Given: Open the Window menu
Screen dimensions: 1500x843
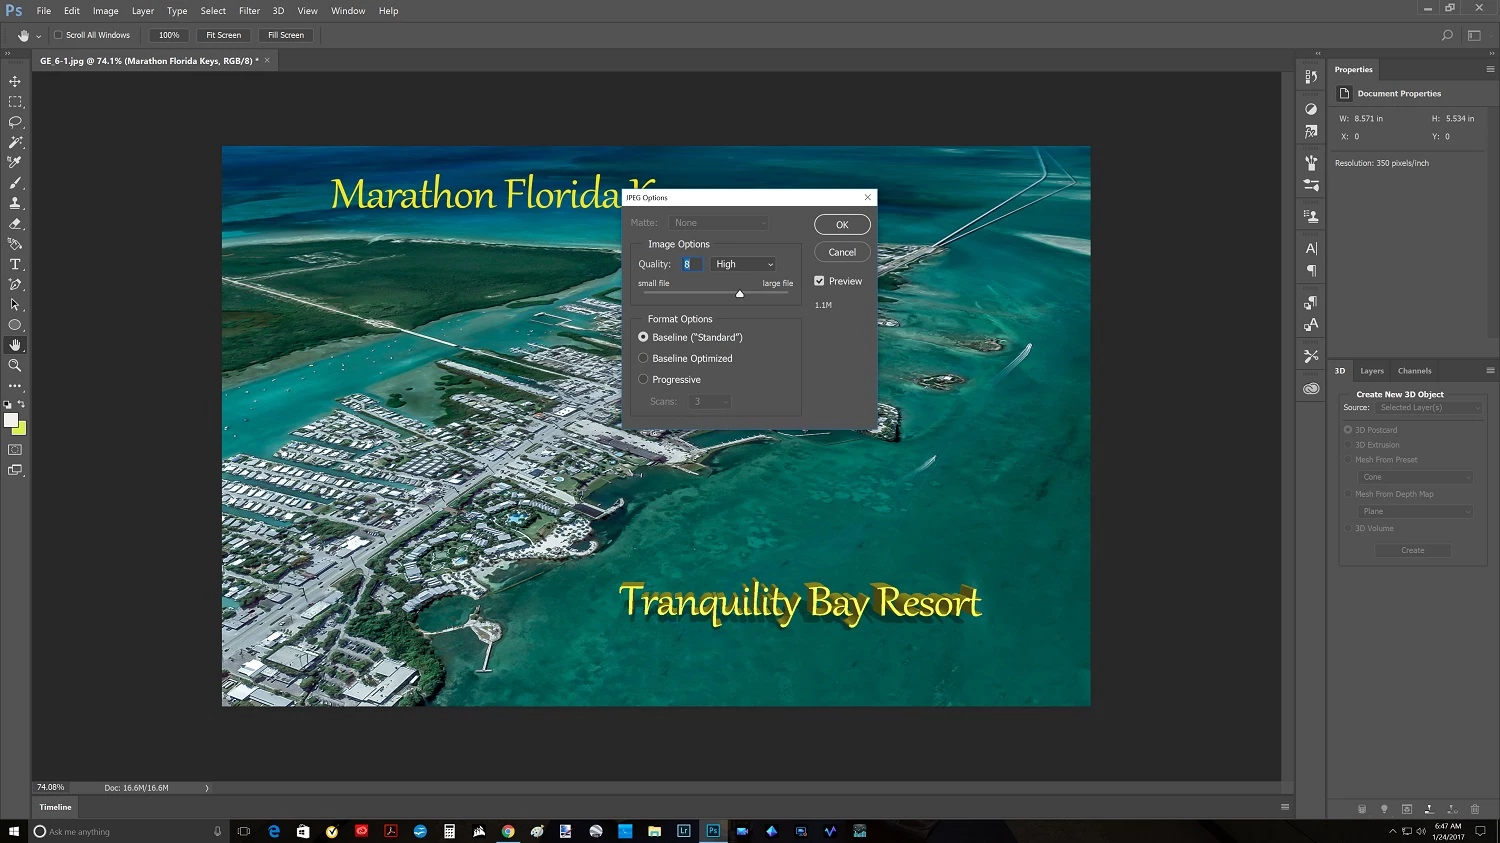Looking at the screenshot, I should click(348, 11).
